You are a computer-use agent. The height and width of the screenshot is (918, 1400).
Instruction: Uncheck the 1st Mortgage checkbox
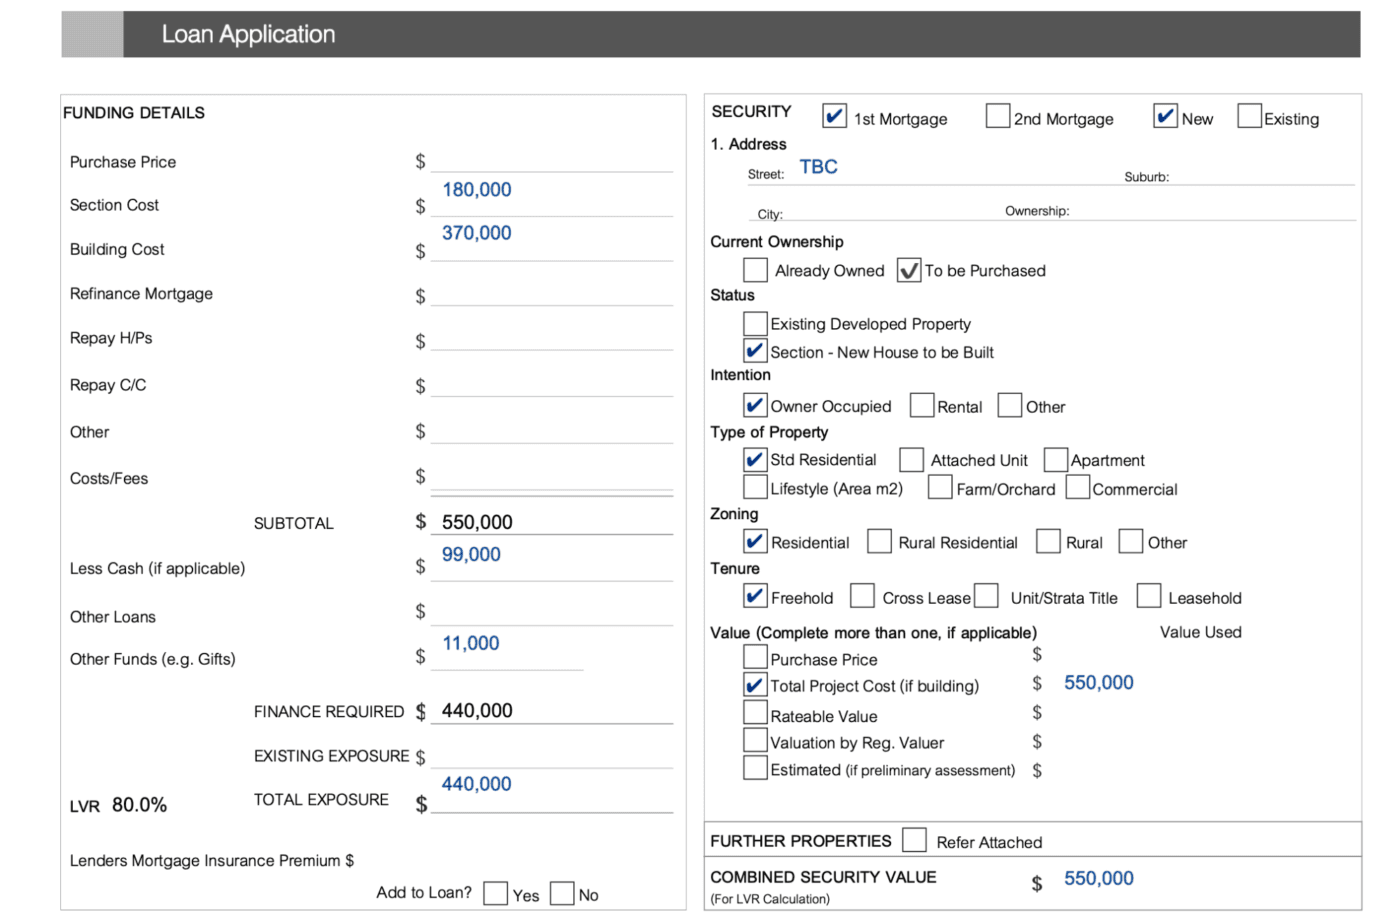[x=834, y=116]
